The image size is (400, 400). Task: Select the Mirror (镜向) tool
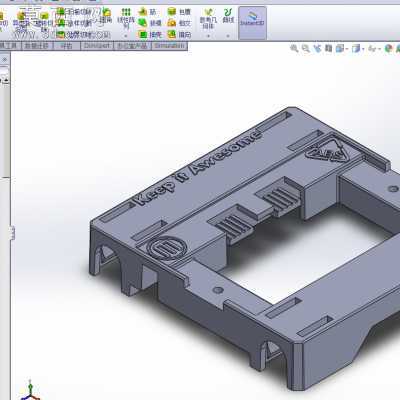(179, 34)
